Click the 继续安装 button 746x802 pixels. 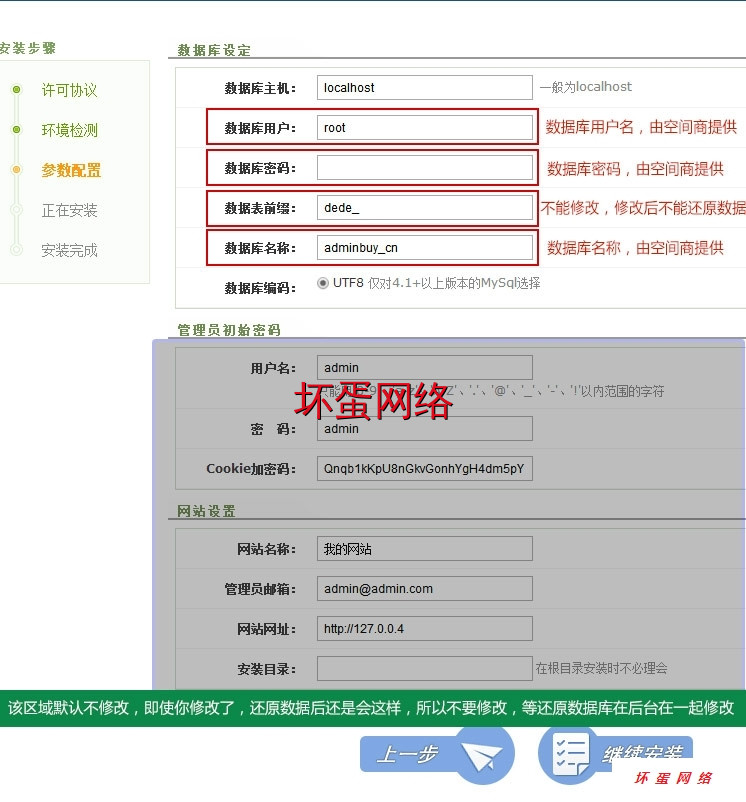[x=616, y=754]
